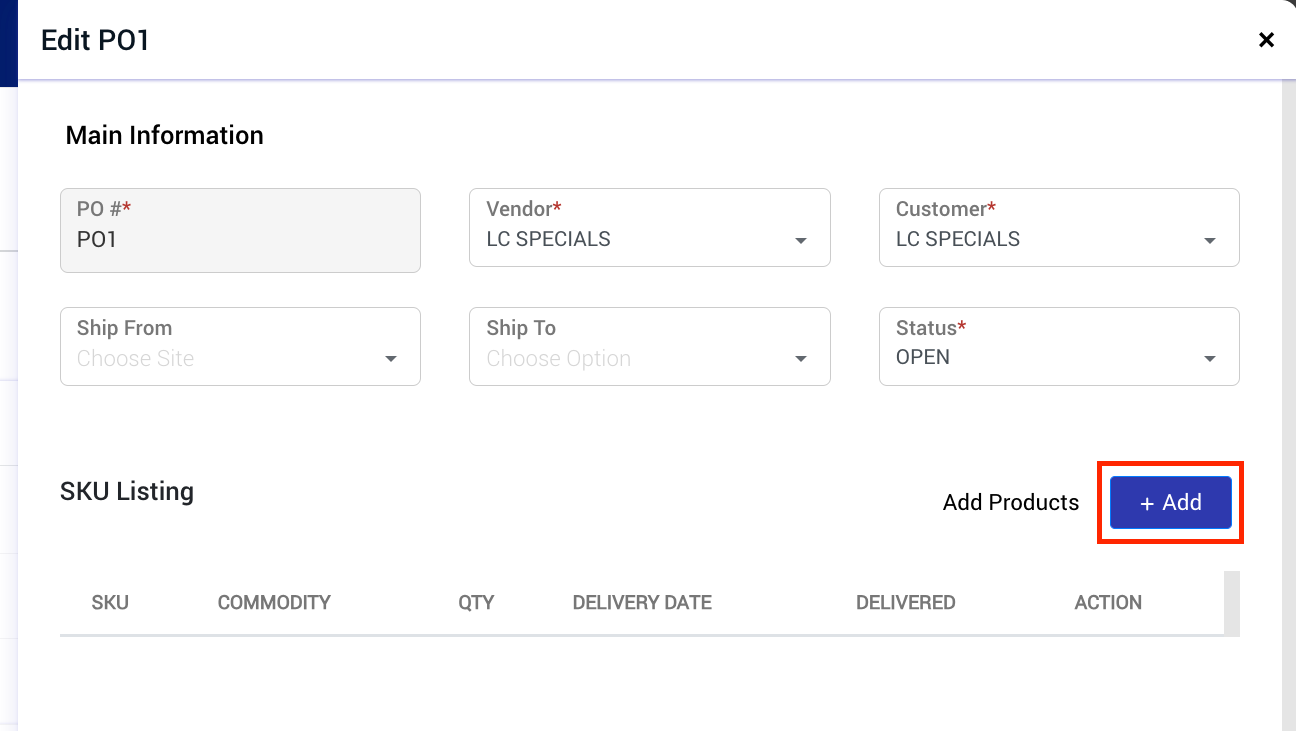Open Ship From via Choose Site placeholder

[x=136, y=359]
